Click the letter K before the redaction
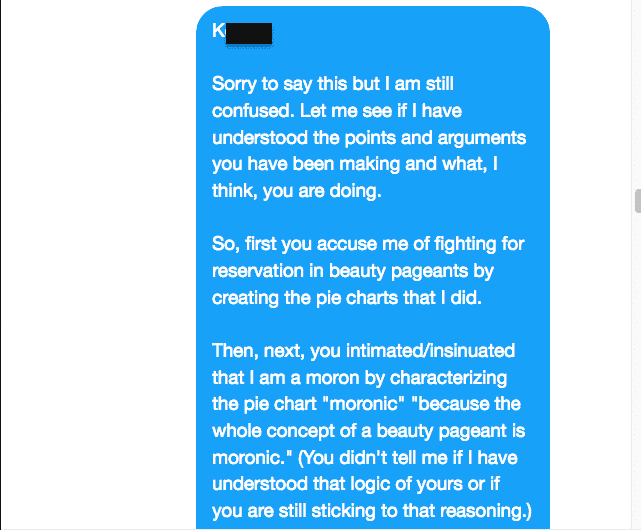This screenshot has width=641, height=530. [x=219, y=31]
